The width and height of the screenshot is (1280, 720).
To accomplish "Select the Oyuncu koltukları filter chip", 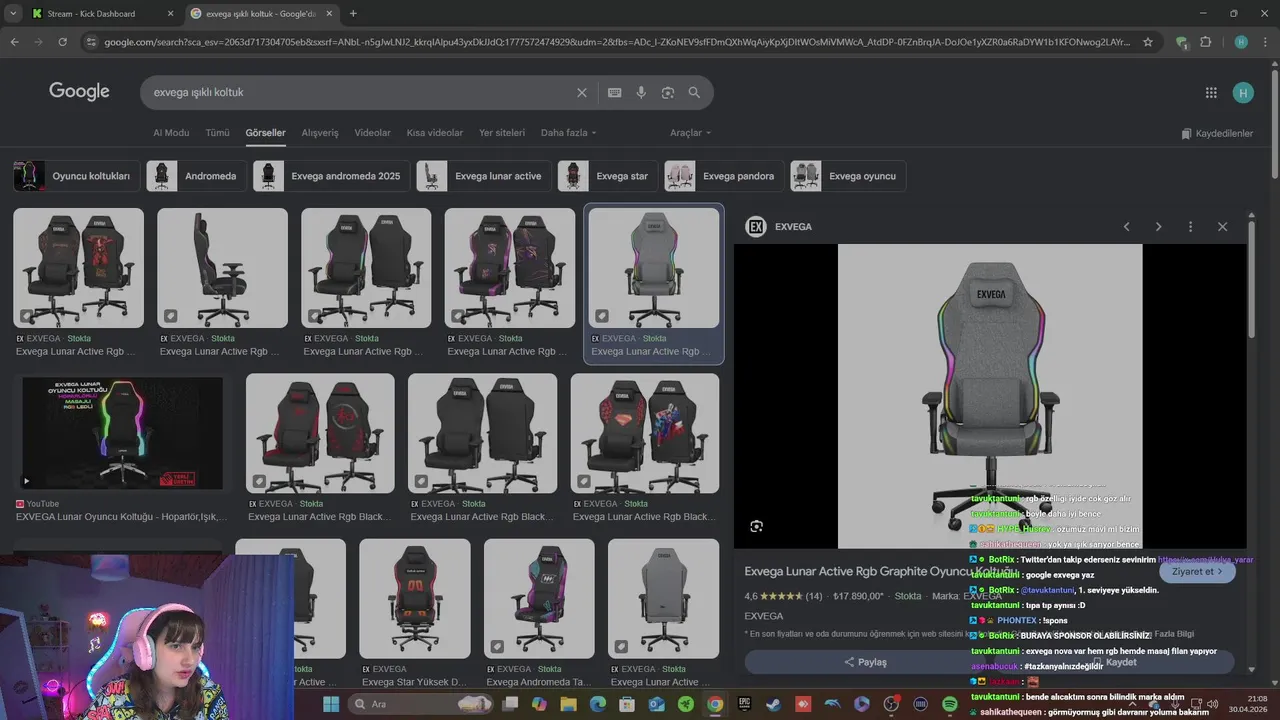I will [x=75, y=176].
